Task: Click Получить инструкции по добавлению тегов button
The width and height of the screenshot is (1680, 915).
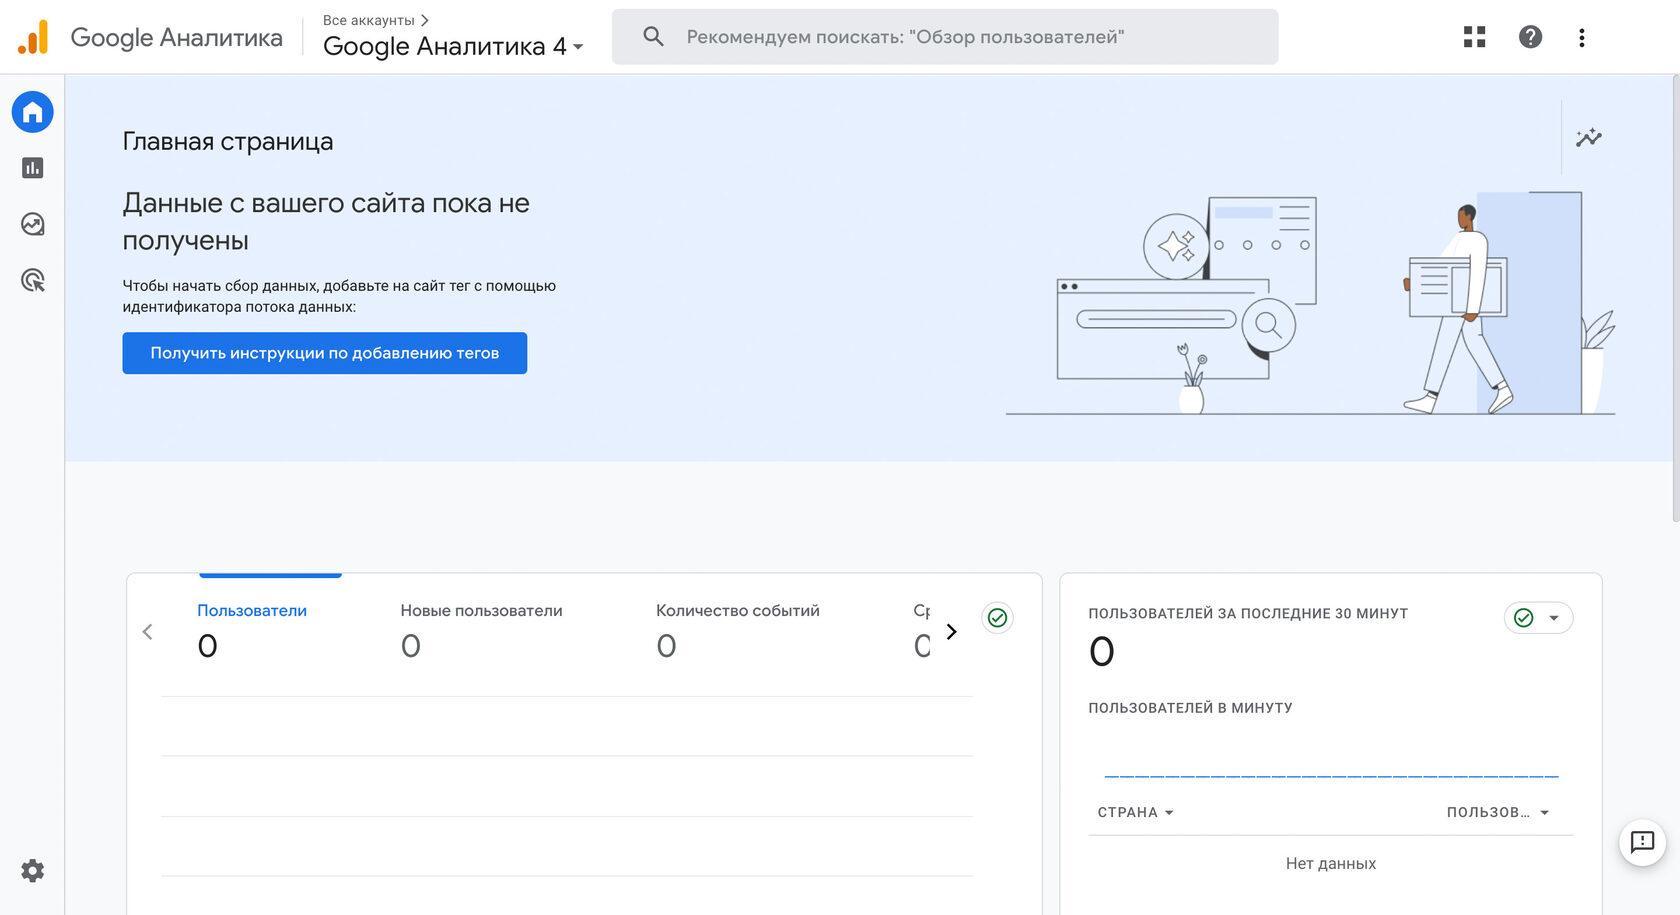Action: 324,353
